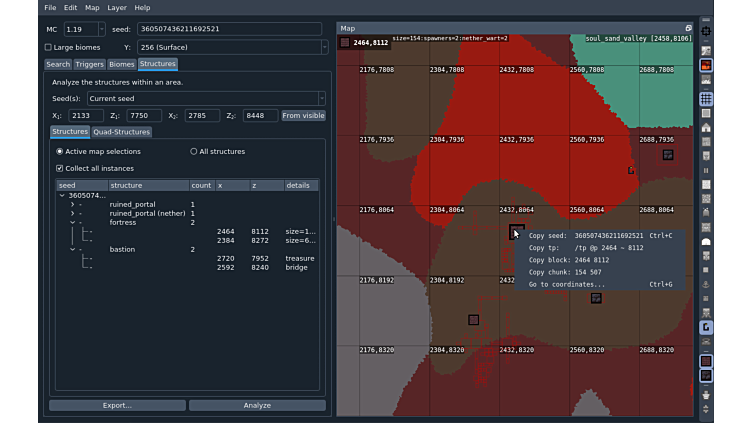Viewport: 752px width, 423px height.
Task: Collapse the bastion tree row
Action: tap(72, 249)
